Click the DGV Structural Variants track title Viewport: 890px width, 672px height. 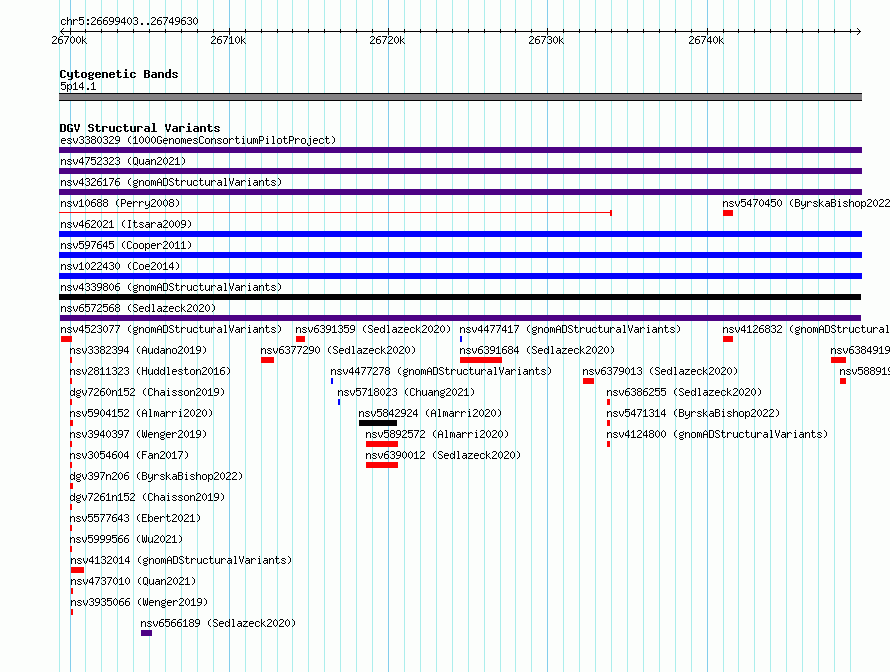pos(140,128)
